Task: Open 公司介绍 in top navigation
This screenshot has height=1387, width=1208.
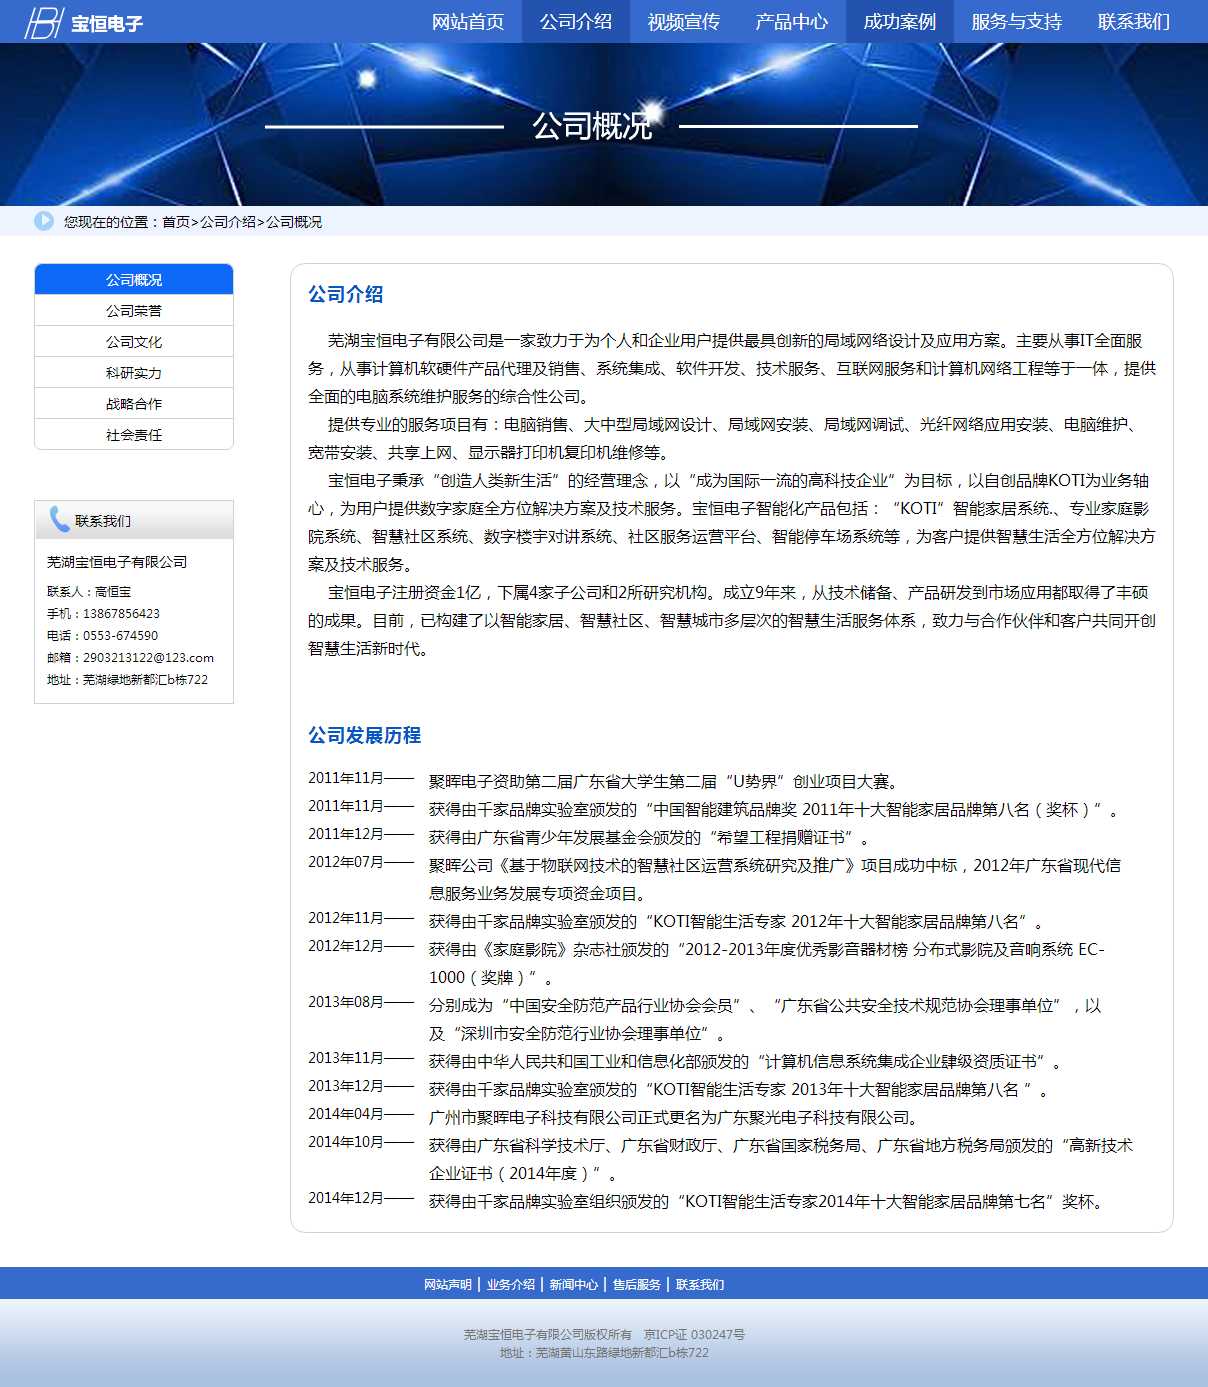Action: tap(576, 22)
